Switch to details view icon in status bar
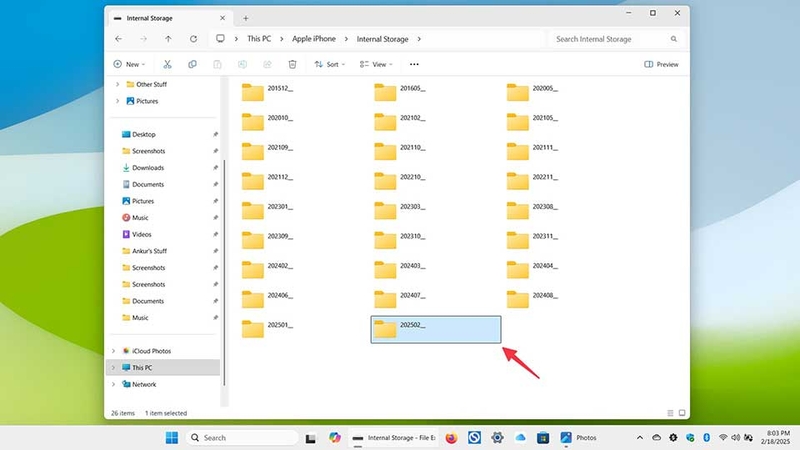The image size is (800, 450). [670, 413]
